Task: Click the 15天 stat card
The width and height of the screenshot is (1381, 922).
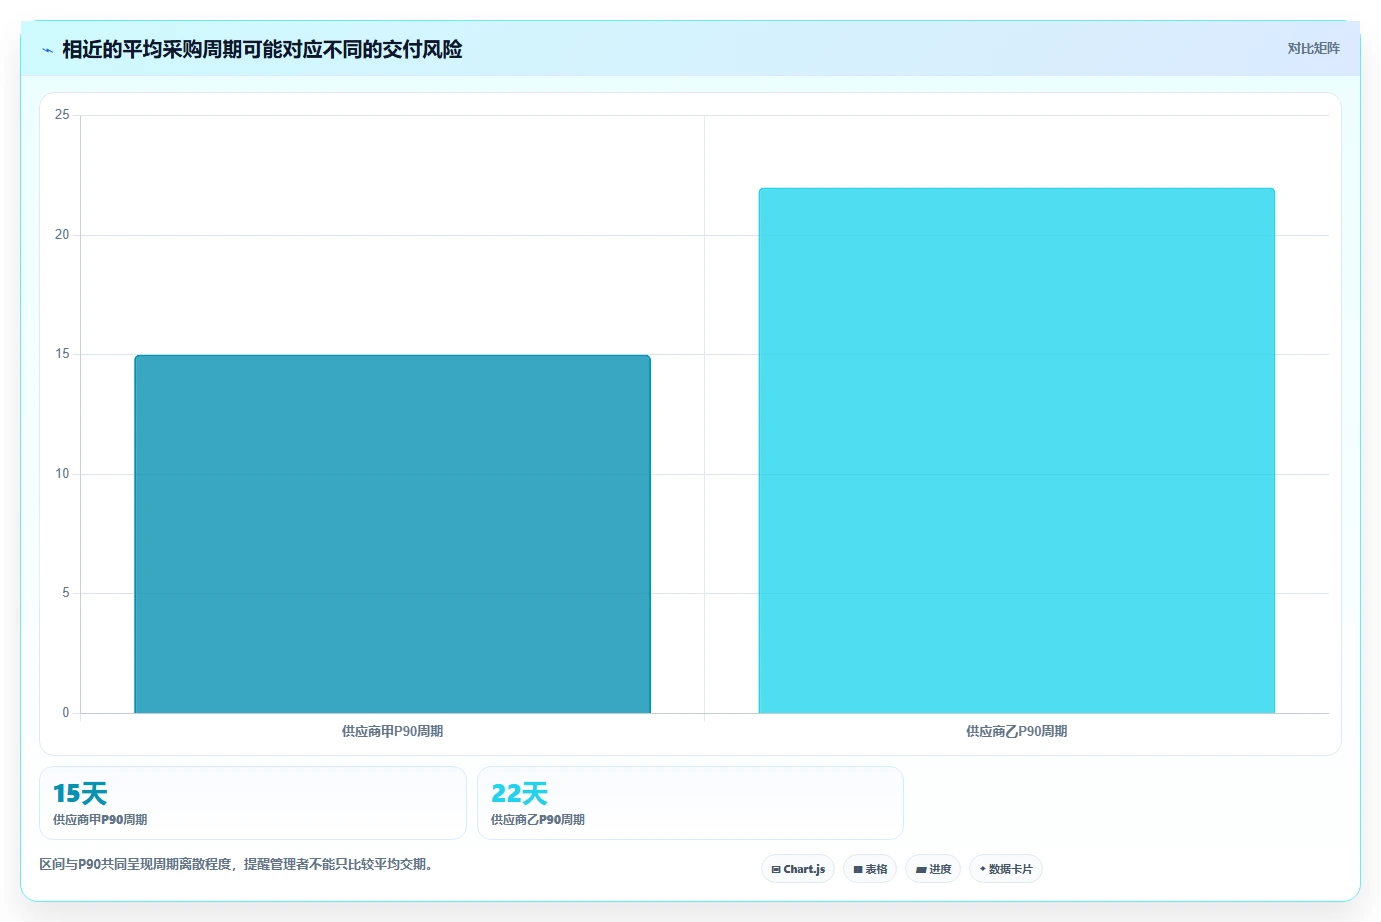Action: (x=253, y=803)
